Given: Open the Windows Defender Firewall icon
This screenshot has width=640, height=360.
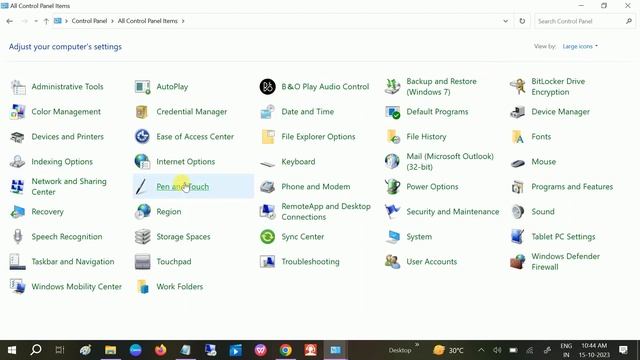Looking at the screenshot, I should point(518,262).
